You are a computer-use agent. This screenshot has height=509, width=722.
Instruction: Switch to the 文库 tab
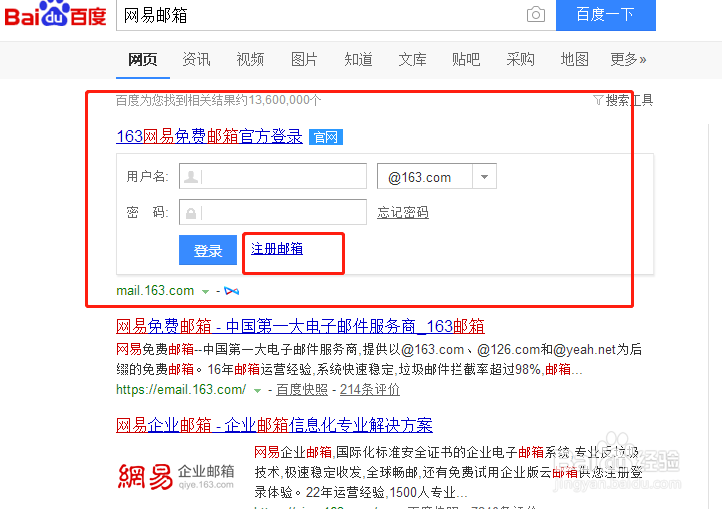point(412,59)
